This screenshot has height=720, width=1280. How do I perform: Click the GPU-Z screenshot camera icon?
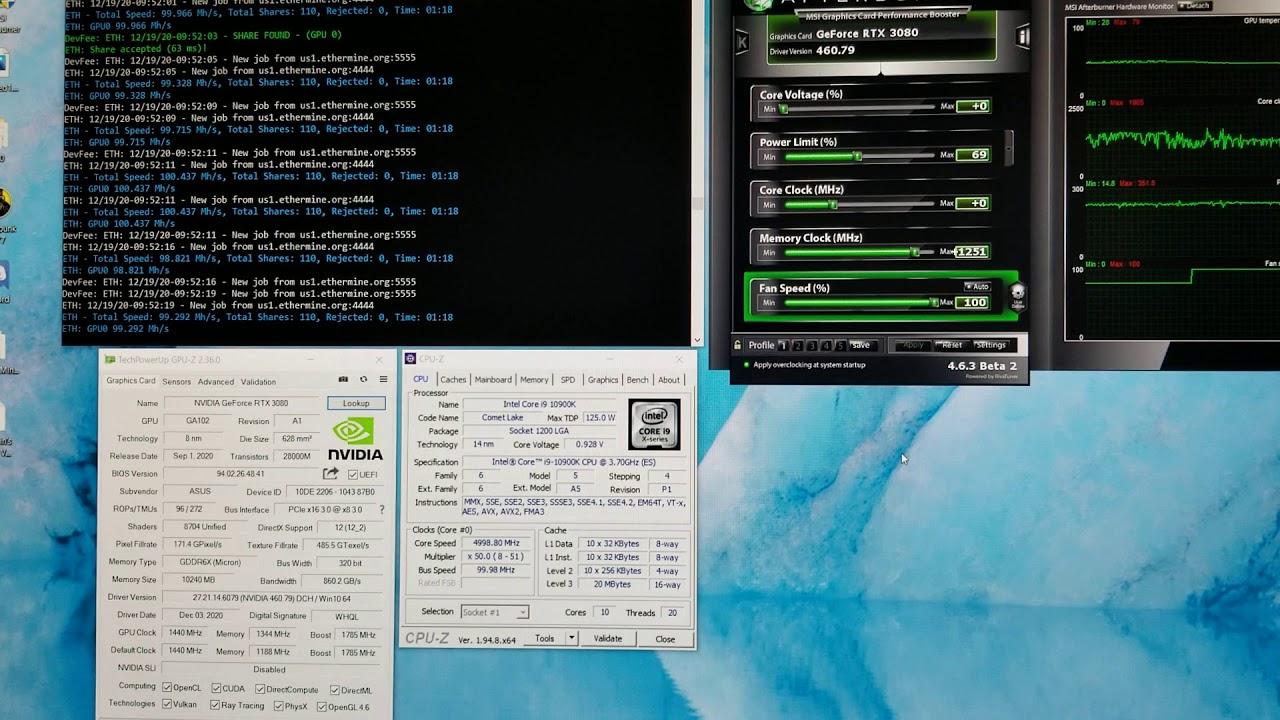tap(343, 380)
